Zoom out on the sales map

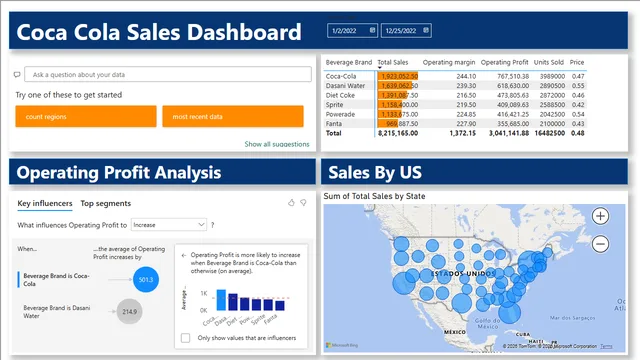pyautogui.click(x=600, y=244)
